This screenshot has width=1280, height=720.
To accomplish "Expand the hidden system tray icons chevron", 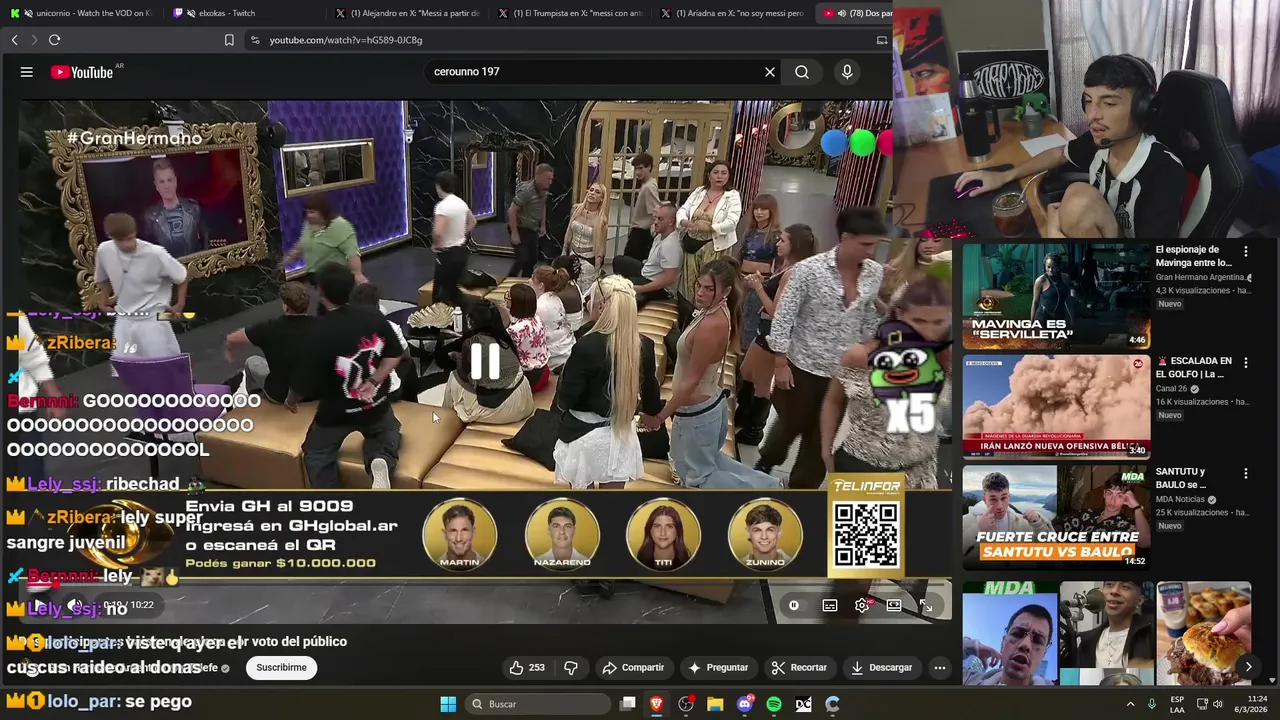I will point(1131,704).
